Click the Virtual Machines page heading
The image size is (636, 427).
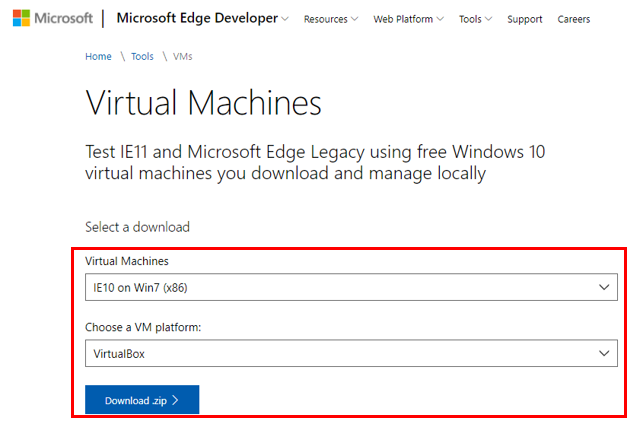(x=204, y=103)
